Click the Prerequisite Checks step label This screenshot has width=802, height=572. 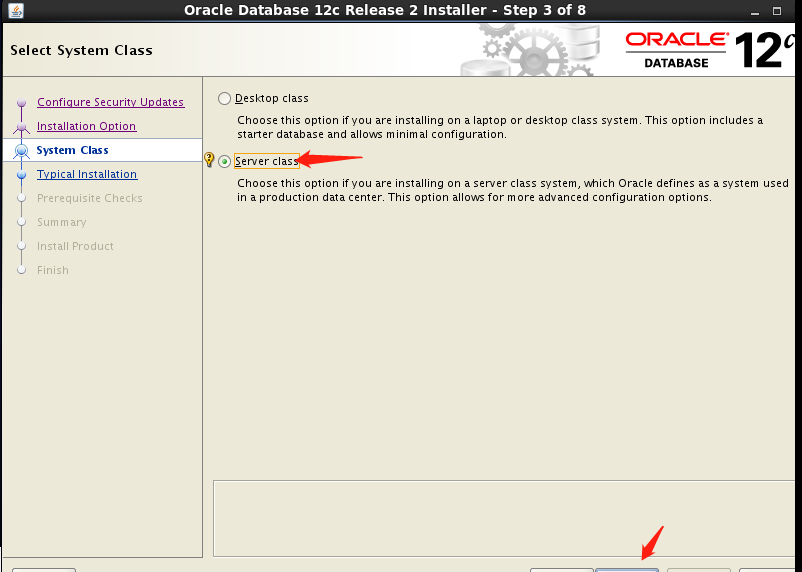90,198
